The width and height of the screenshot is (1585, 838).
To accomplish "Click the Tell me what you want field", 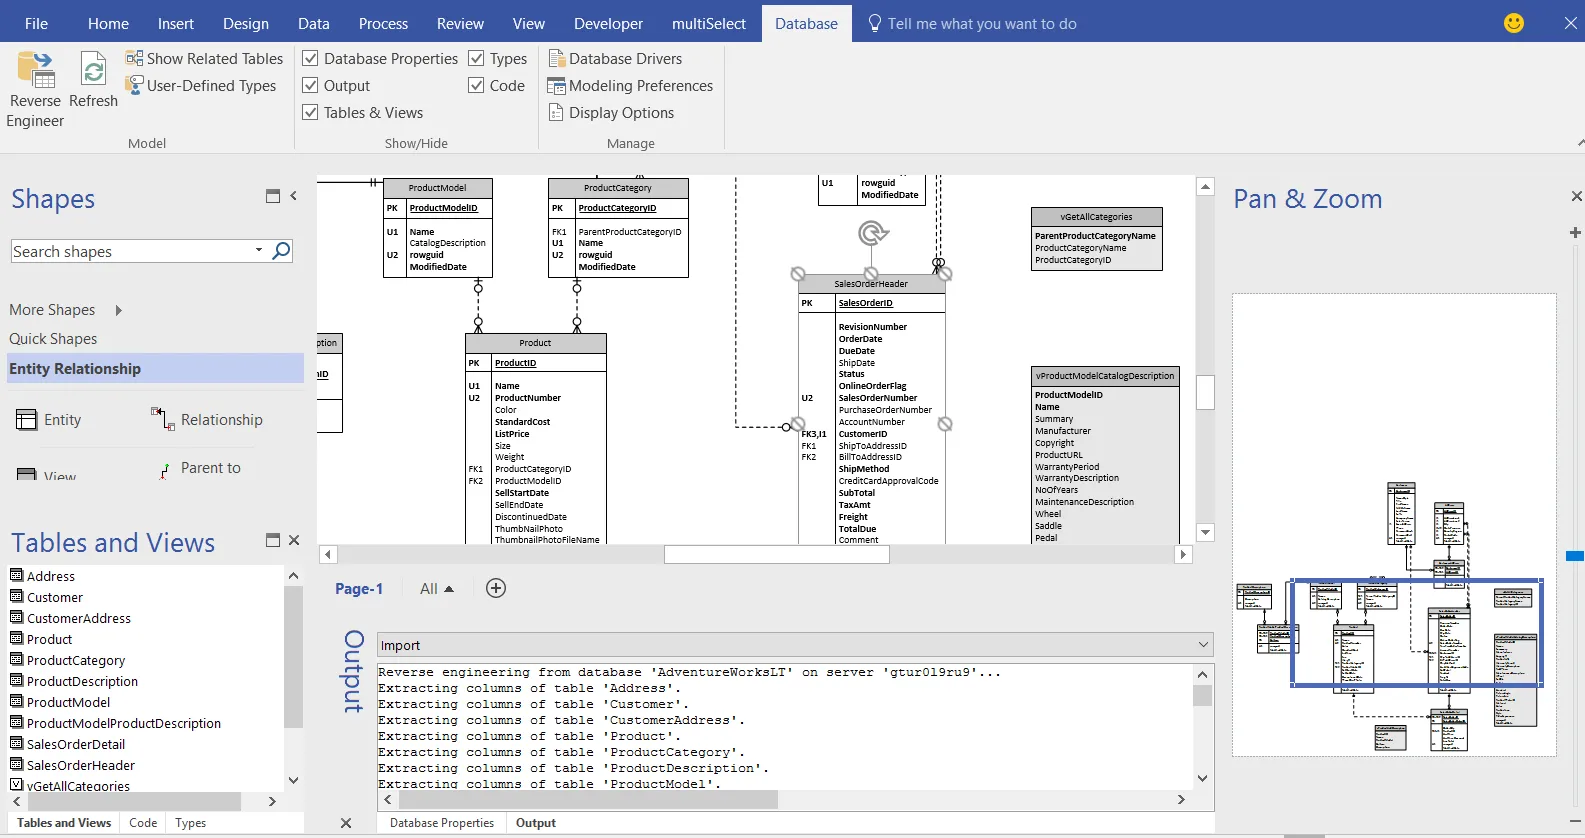I will (982, 23).
